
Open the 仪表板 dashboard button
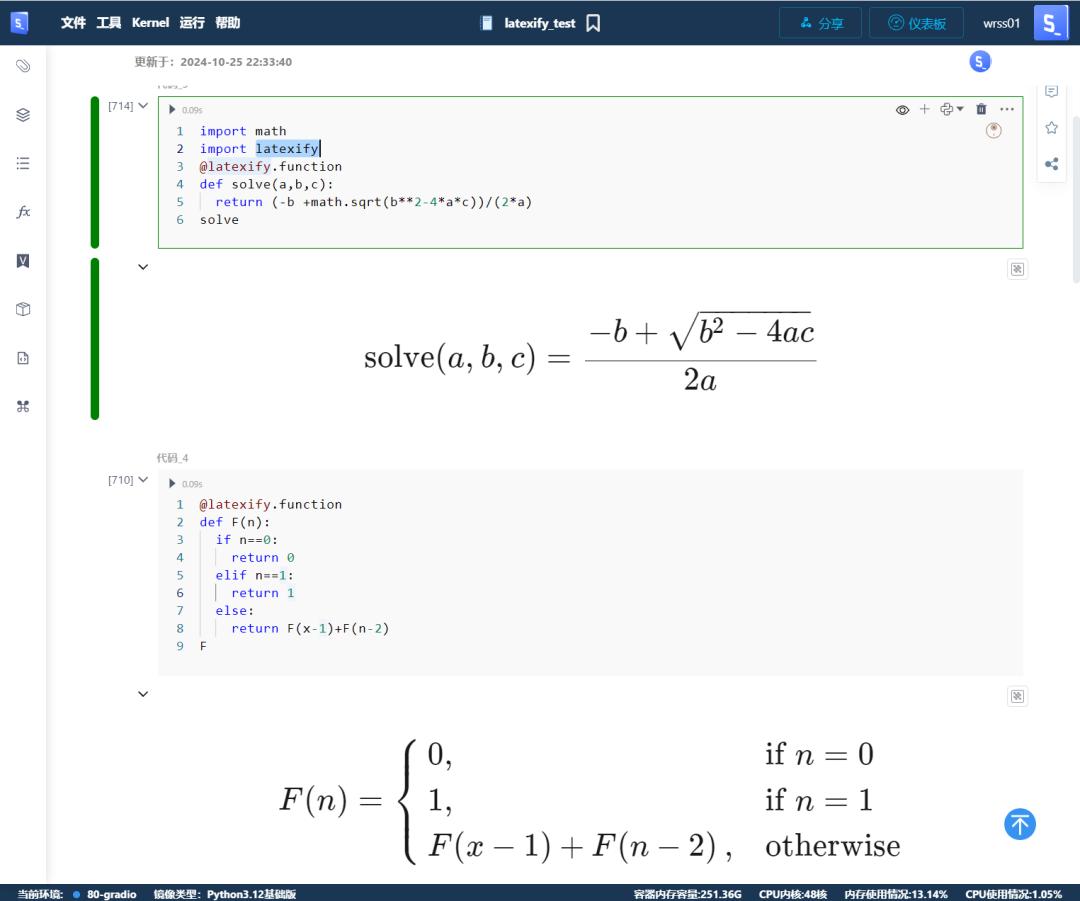coord(915,22)
